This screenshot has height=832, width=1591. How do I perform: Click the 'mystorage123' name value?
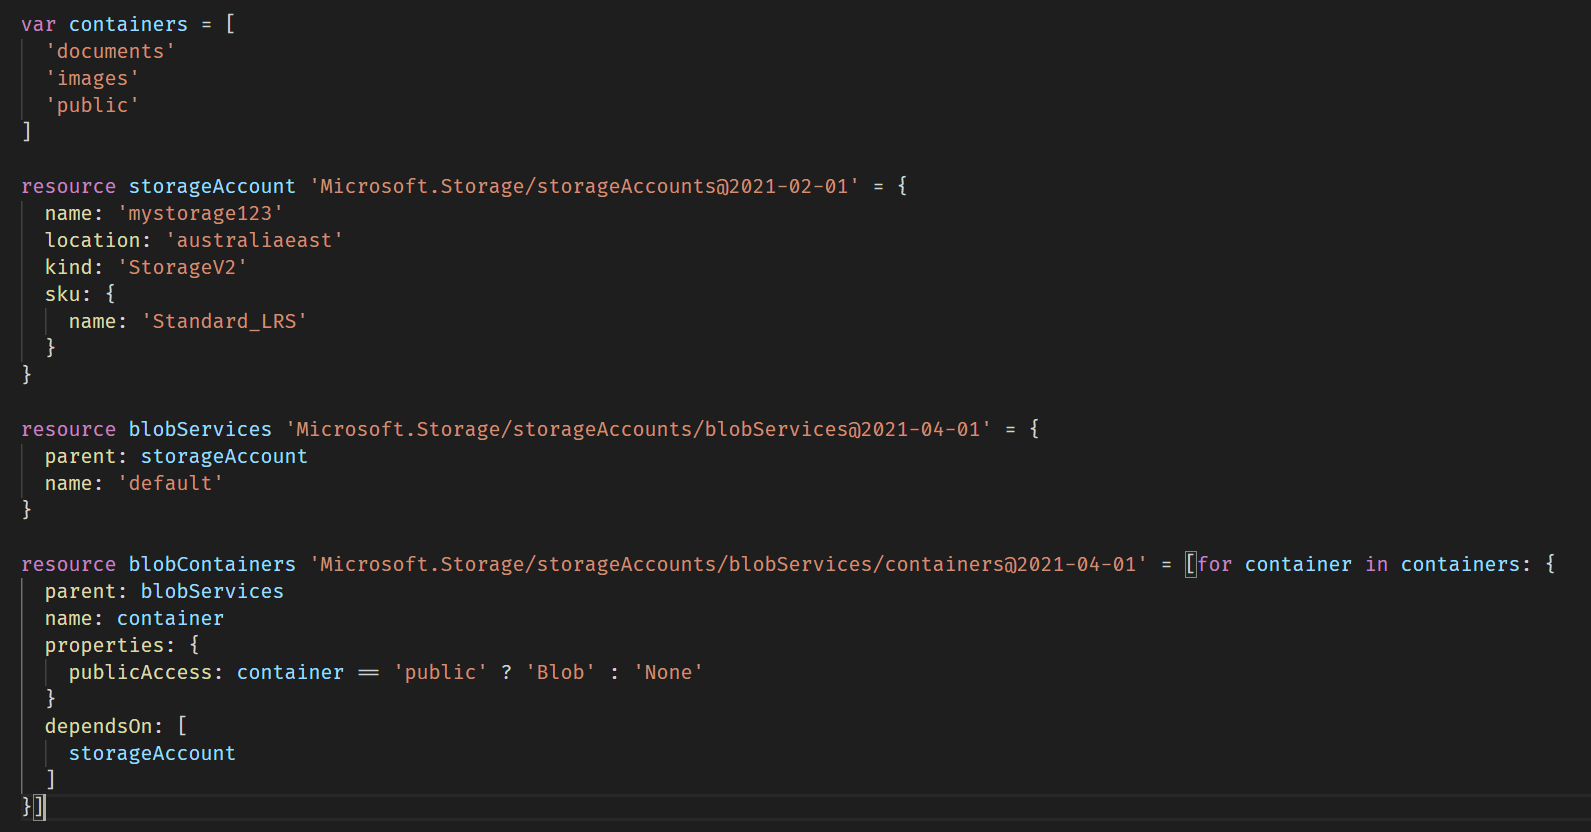coord(200,213)
